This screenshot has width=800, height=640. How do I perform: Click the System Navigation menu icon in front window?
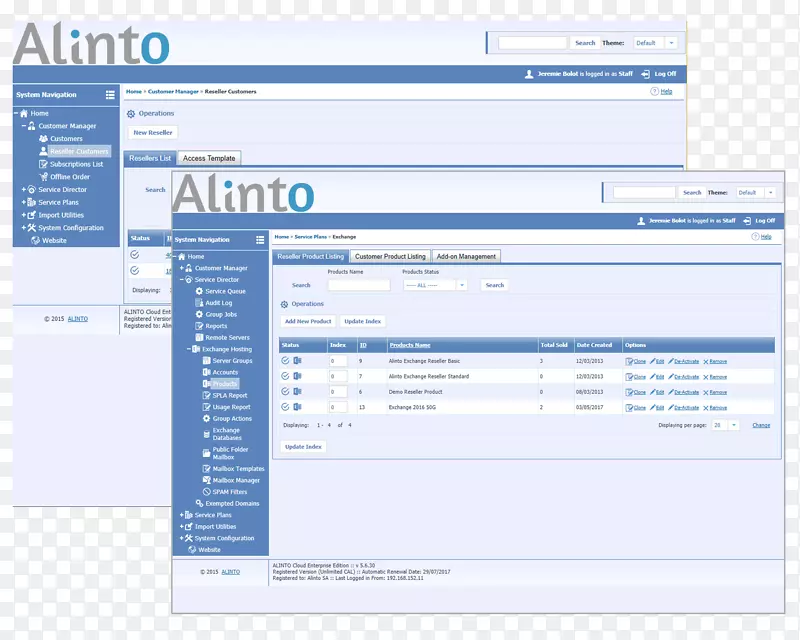260,240
